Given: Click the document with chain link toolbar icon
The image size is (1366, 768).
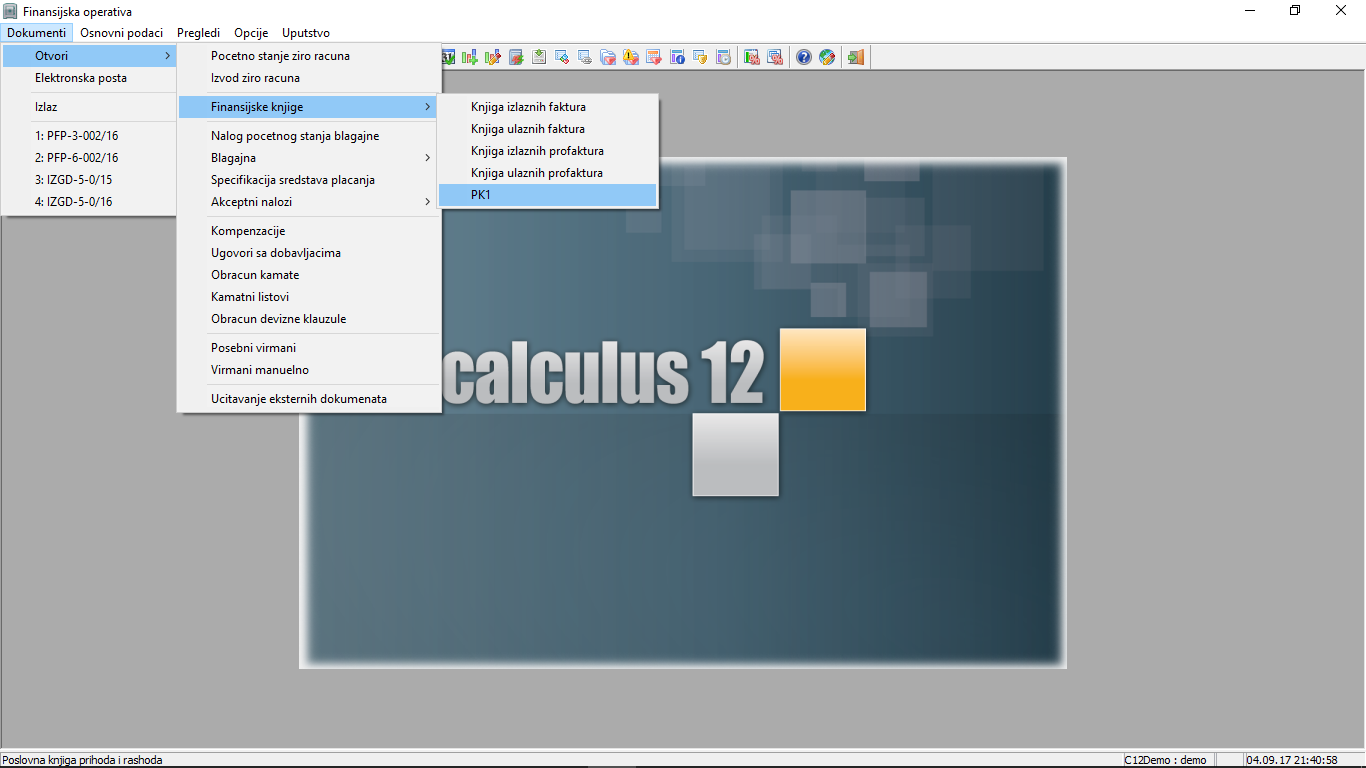Looking at the screenshot, I should [585, 57].
